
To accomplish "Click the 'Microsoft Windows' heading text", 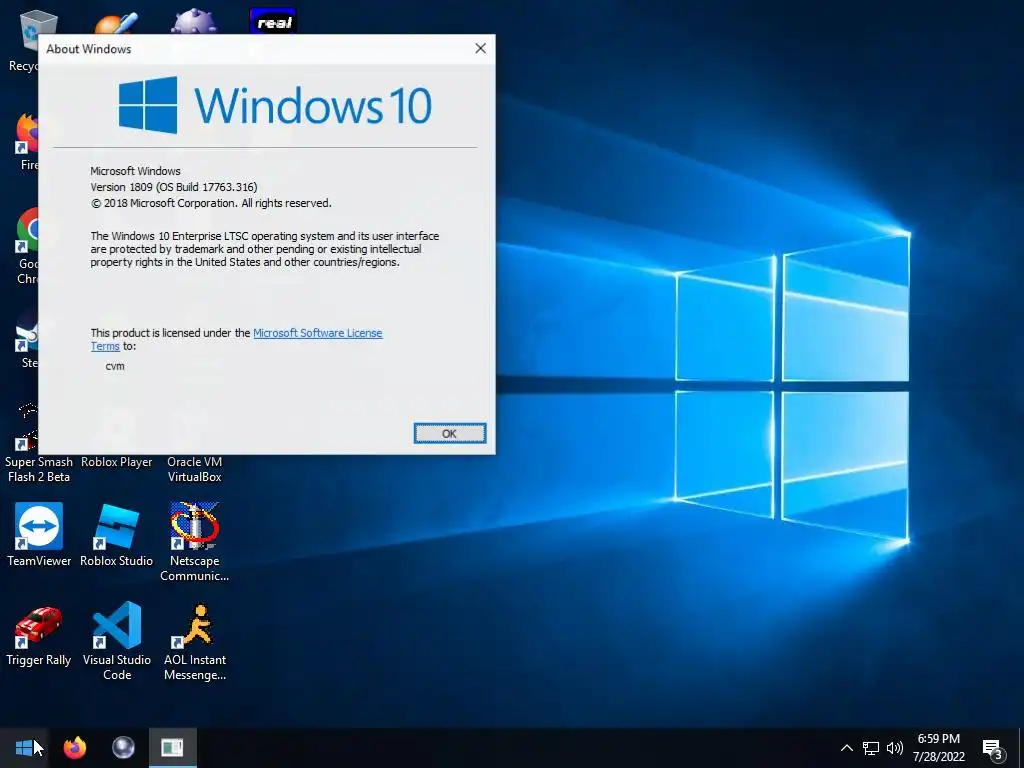I will [135, 171].
